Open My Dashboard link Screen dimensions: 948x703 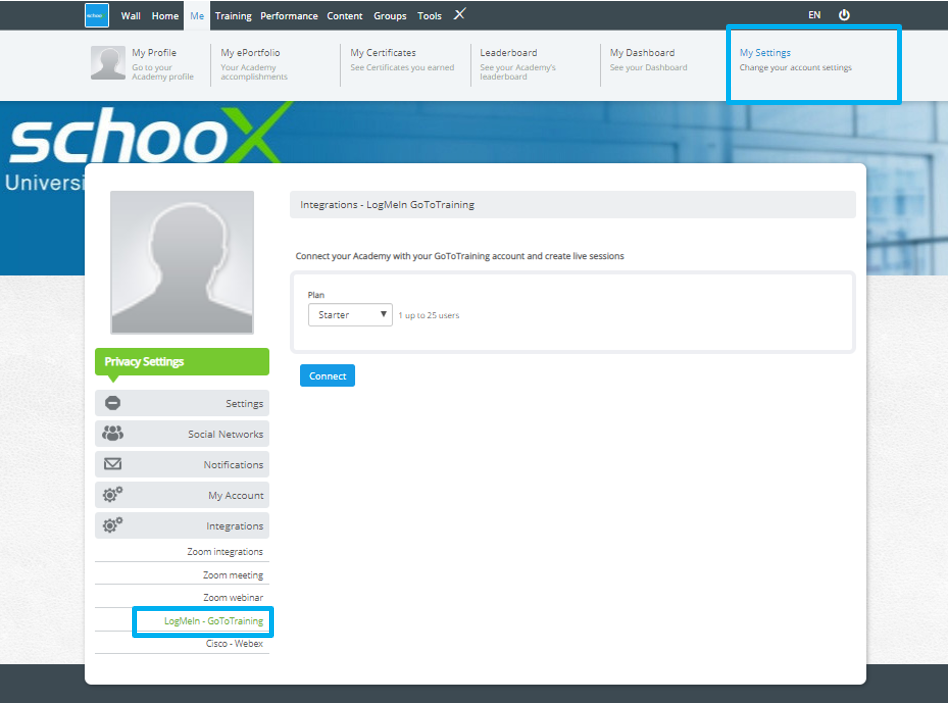pos(642,53)
